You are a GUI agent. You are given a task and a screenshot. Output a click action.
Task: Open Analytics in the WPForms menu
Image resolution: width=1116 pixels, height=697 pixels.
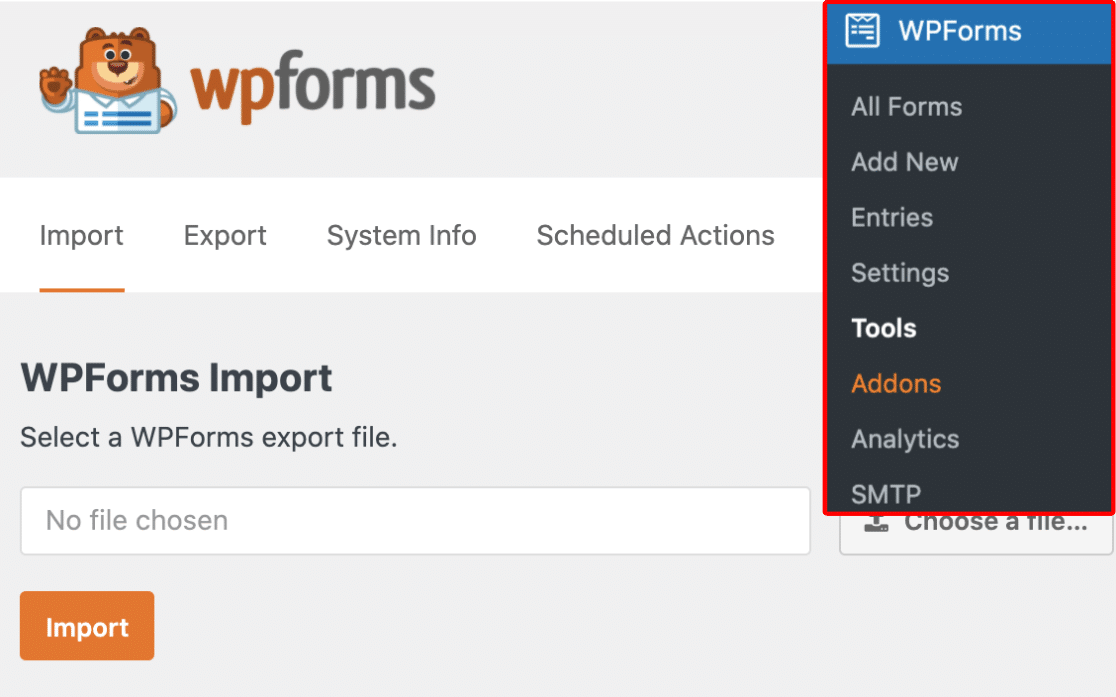tap(905, 439)
